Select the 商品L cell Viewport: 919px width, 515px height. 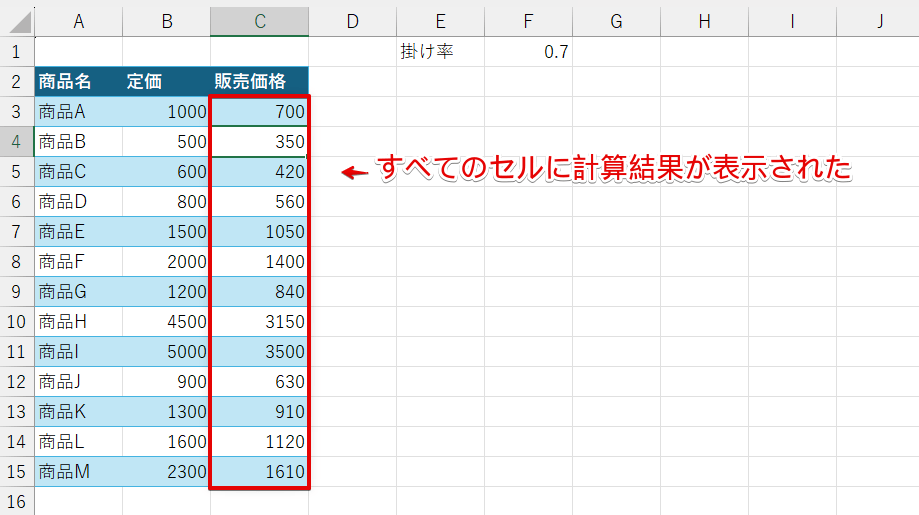(x=79, y=441)
